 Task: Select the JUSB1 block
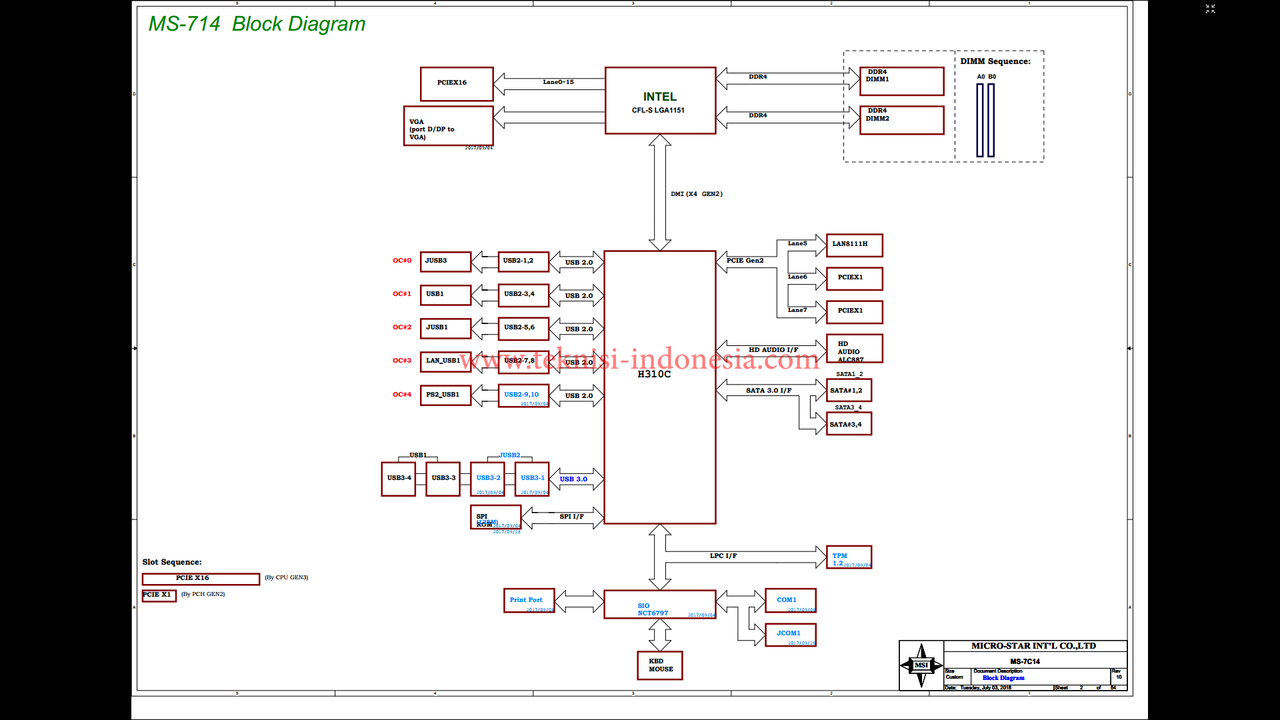tap(445, 327)
